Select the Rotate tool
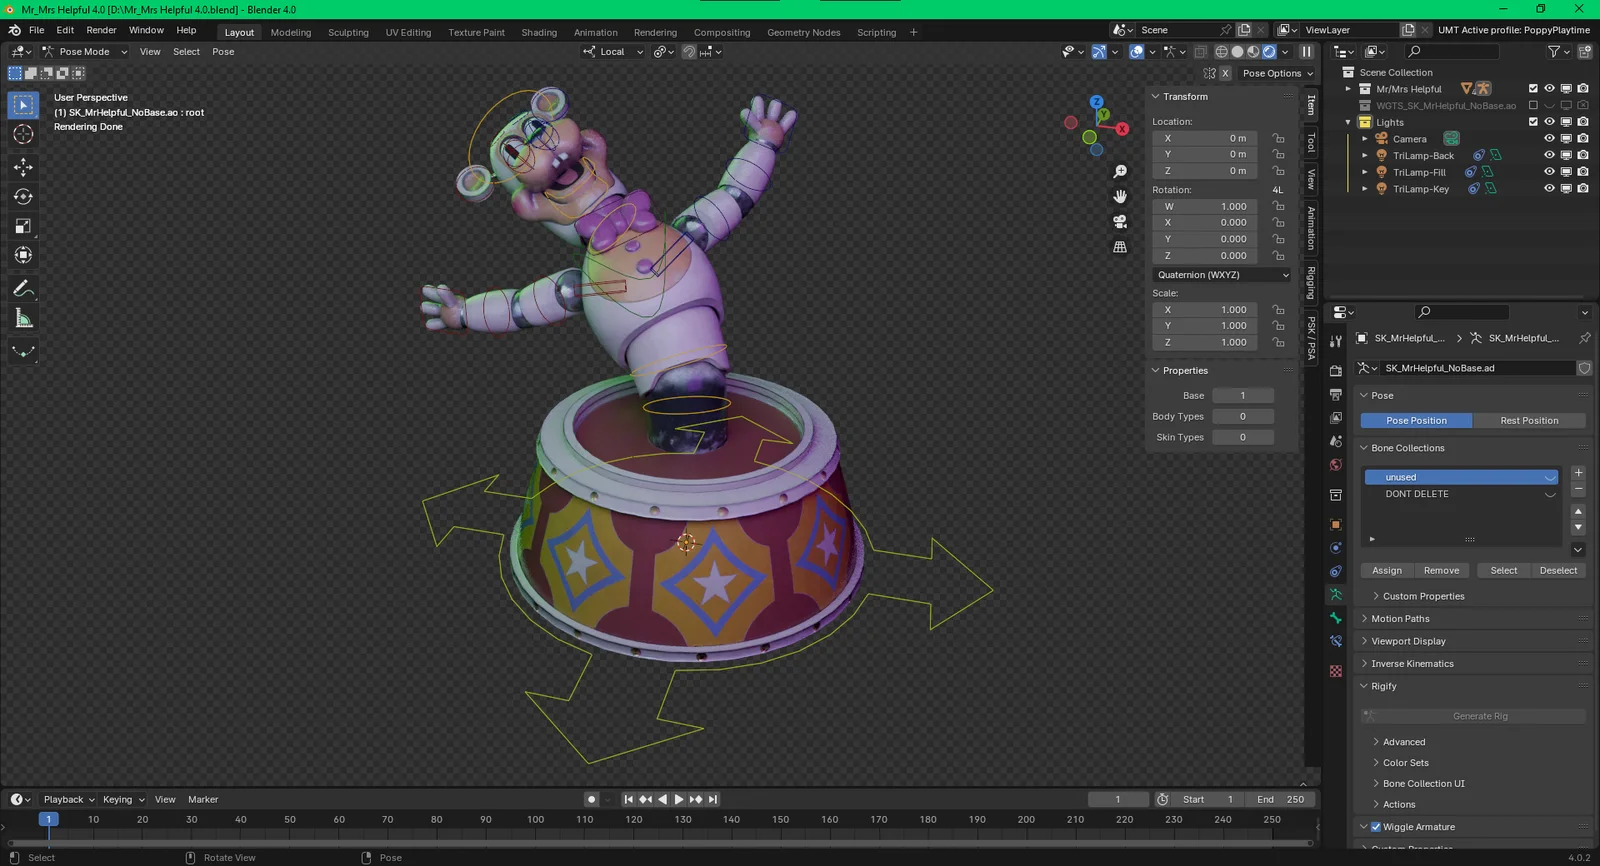Screen dimensions: 1600x866 coord(23,197)
